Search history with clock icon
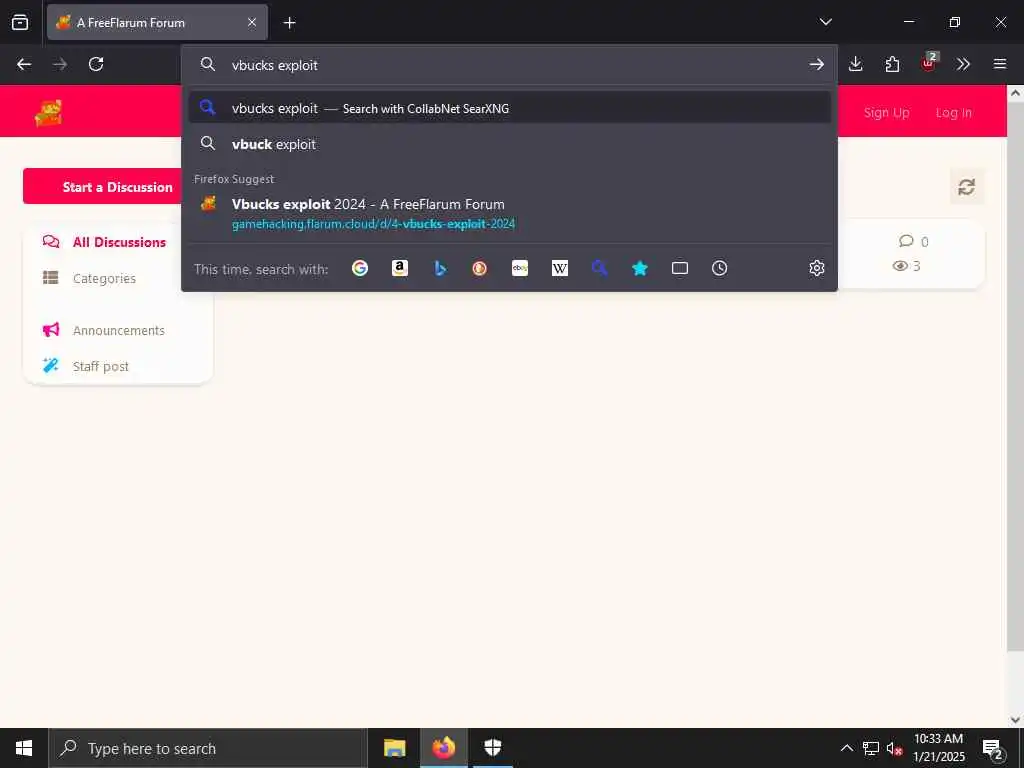Image resolution: width=1024 pixels, height=768 pixels. [720, 268]
